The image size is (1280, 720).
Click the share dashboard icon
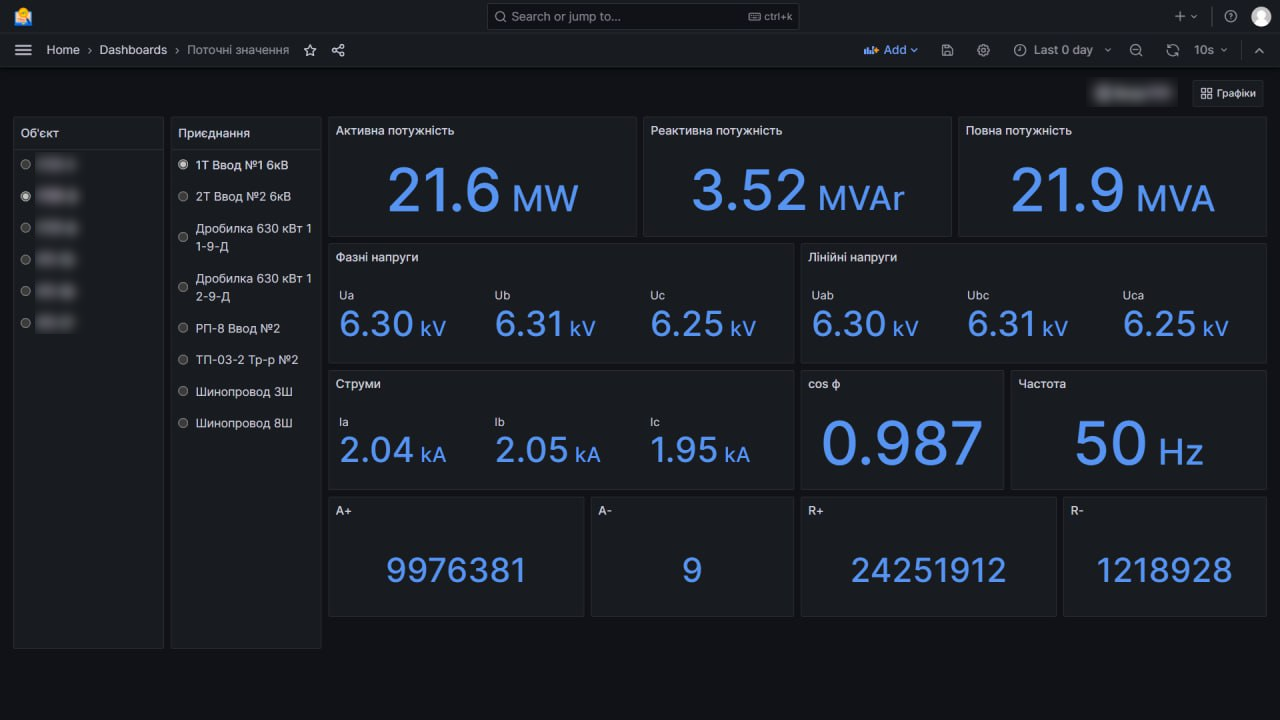[338, 50]
